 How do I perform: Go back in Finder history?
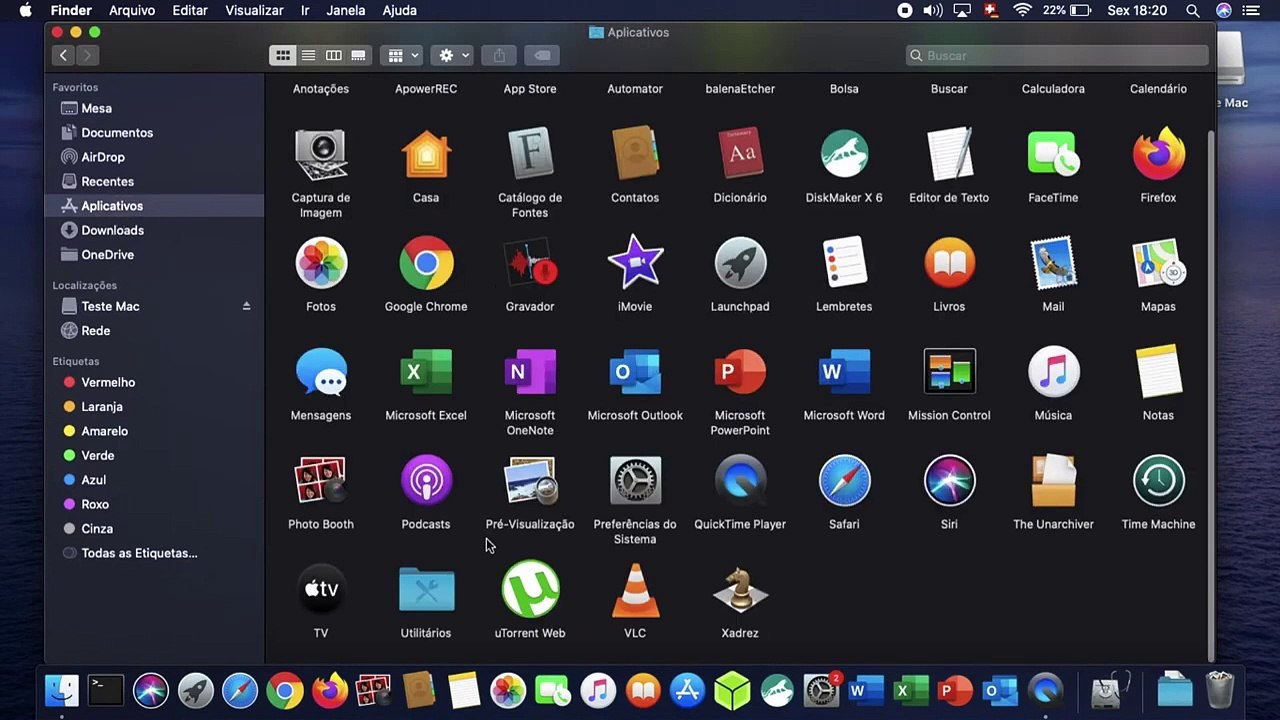pyautogui.click(x=63, y=55)
